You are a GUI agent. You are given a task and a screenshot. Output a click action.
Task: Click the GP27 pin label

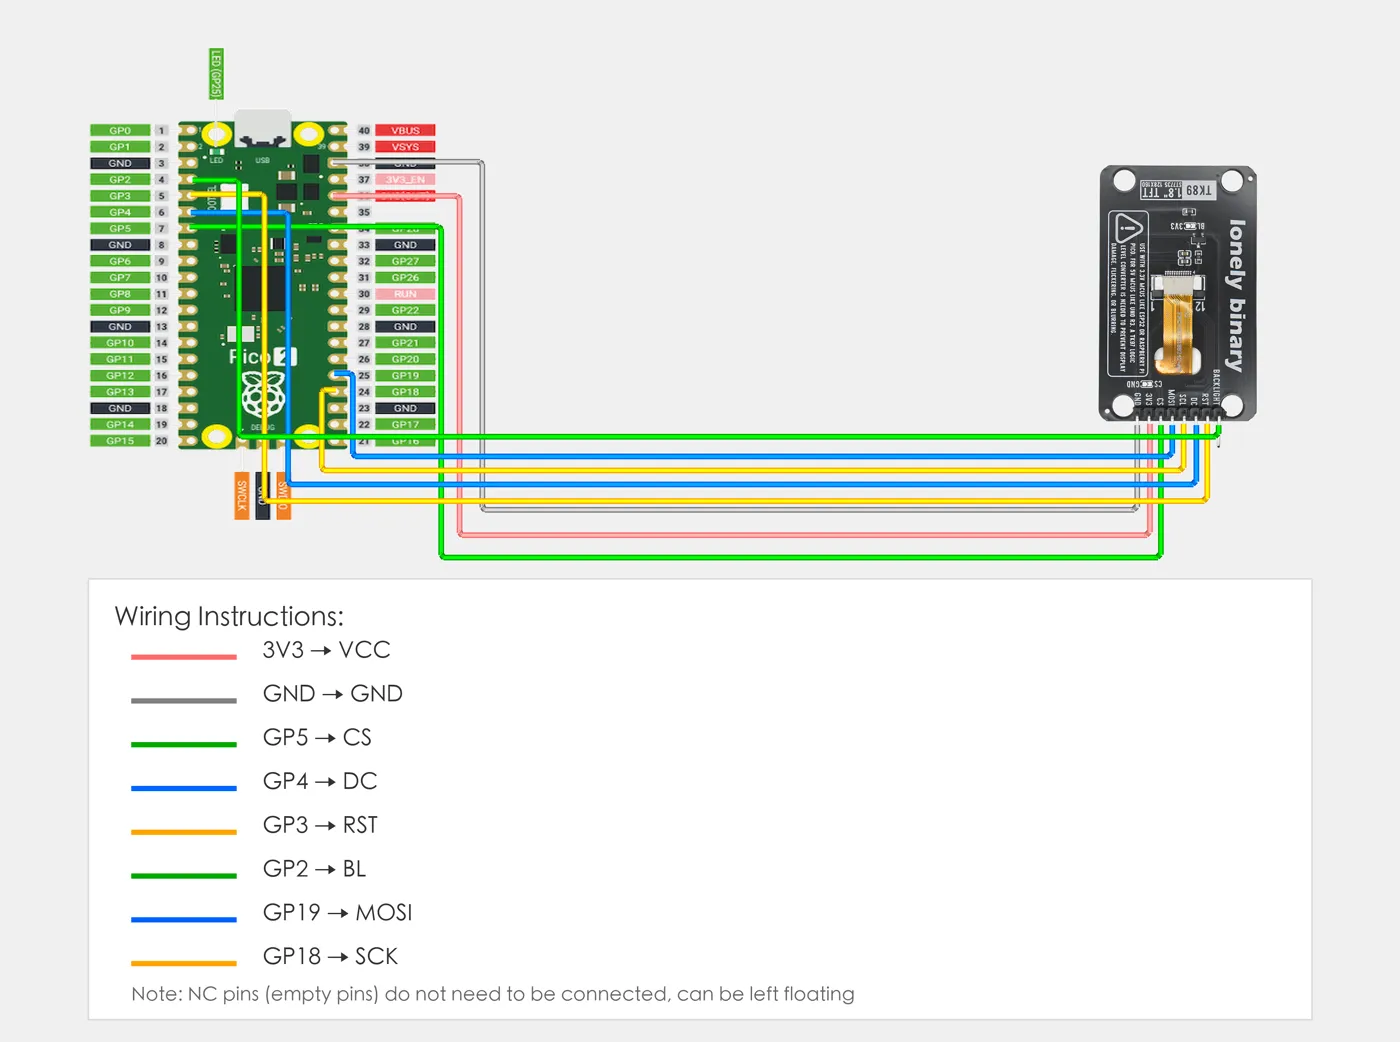click(x=405, y=261)
